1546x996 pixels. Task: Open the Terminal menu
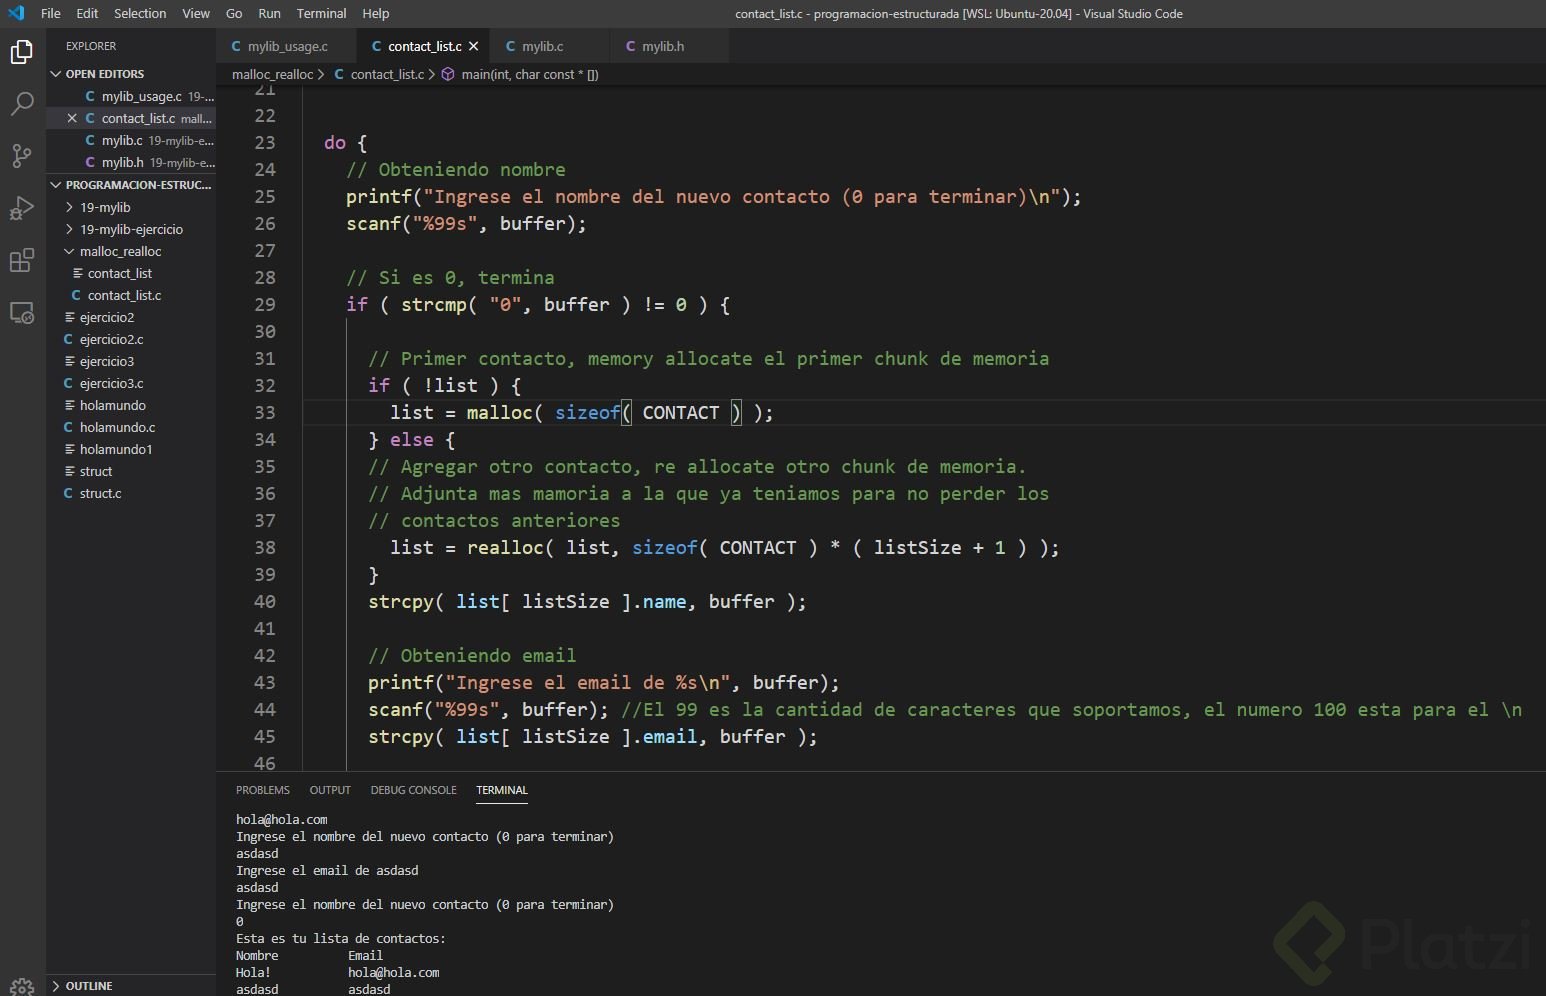(321, 13)
